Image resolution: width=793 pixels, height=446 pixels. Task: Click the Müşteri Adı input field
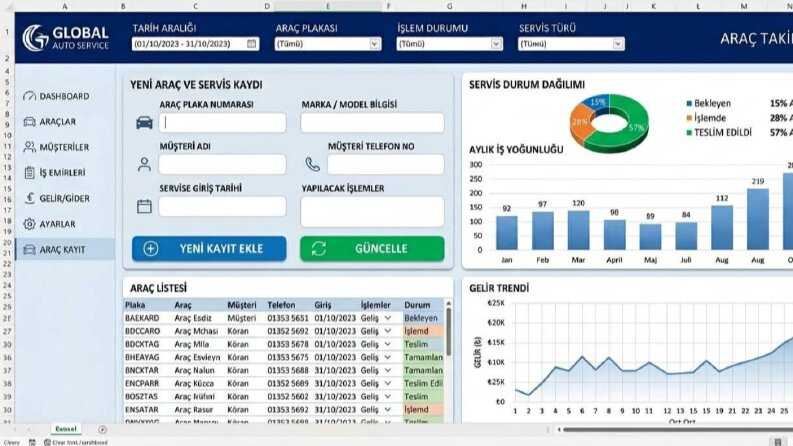[223, 164]
